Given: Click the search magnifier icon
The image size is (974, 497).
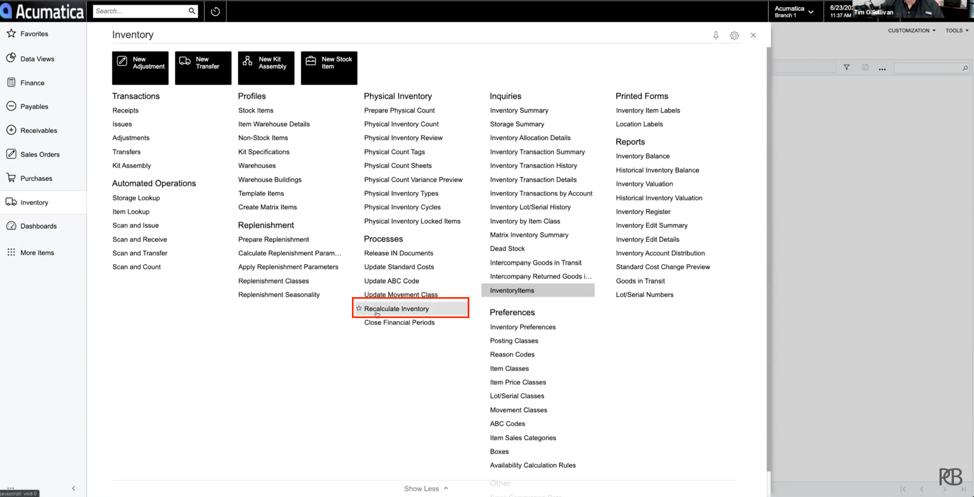Looking at the screenshot, I should 192,11.
